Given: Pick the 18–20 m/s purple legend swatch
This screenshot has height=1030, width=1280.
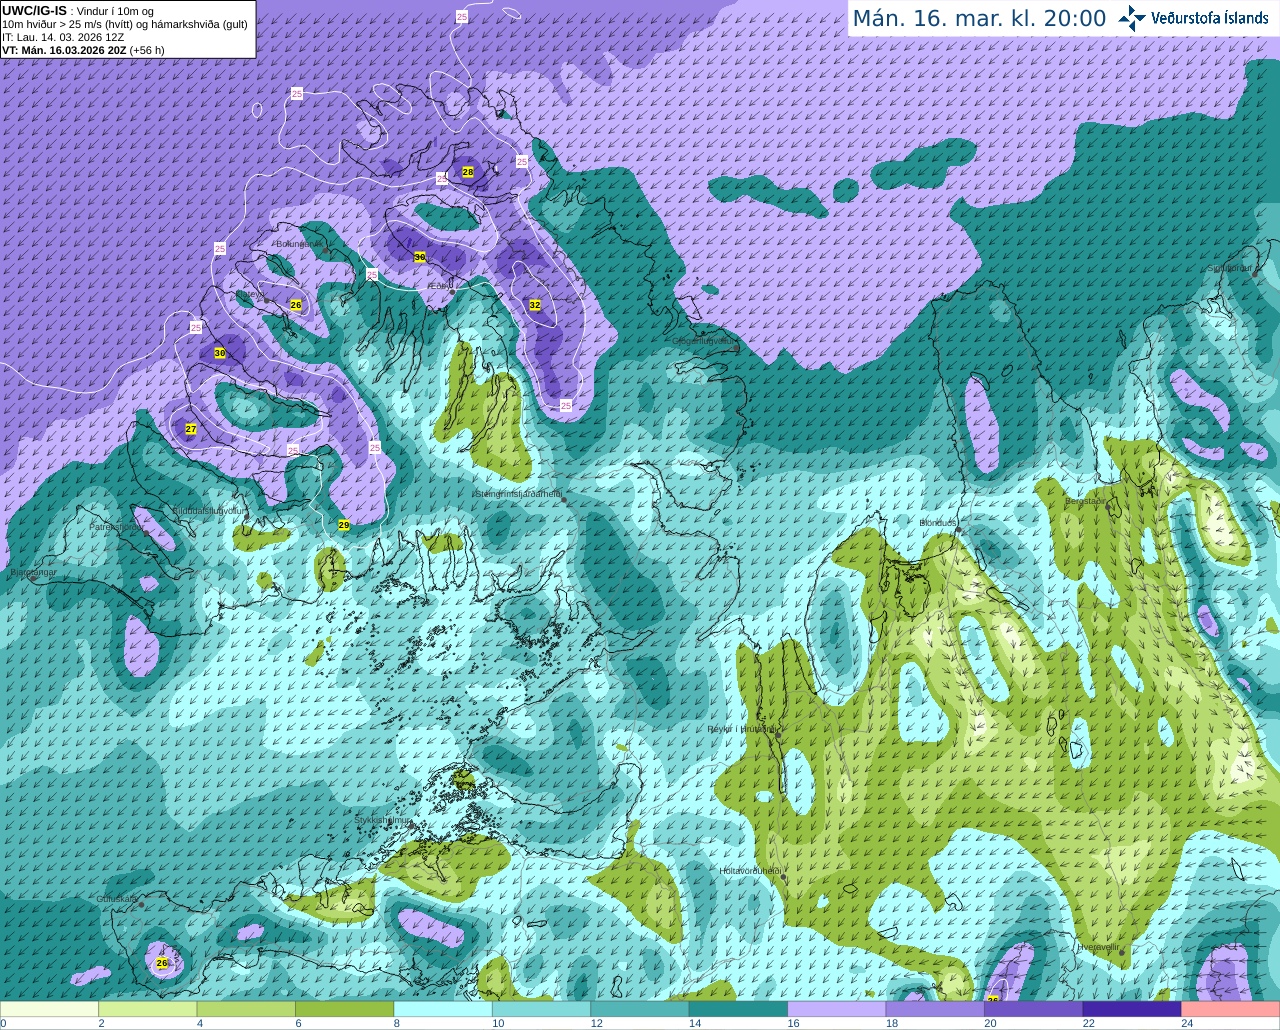Looking at the screenshot, I should point(935,1009).
